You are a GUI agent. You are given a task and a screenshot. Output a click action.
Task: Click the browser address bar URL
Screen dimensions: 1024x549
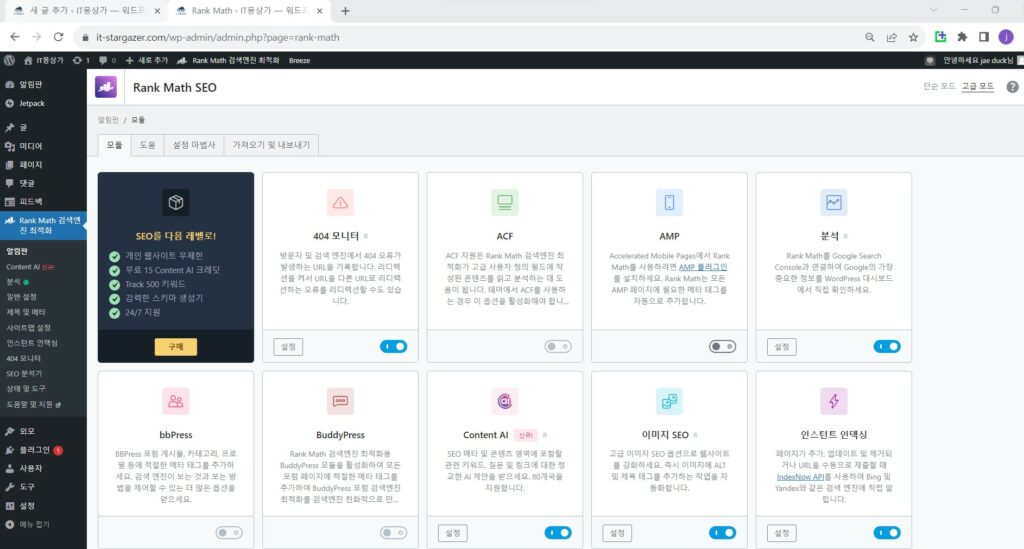click(217, 37)
